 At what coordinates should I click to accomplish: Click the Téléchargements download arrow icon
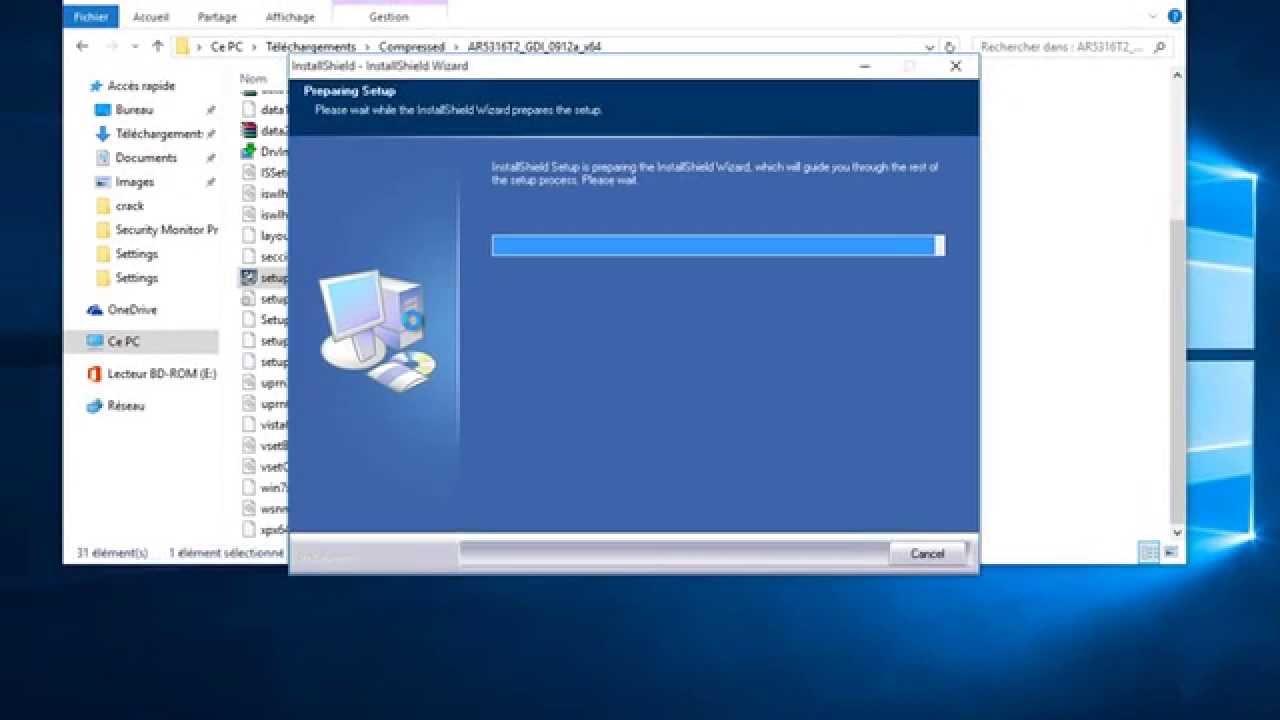click(102, 134)
